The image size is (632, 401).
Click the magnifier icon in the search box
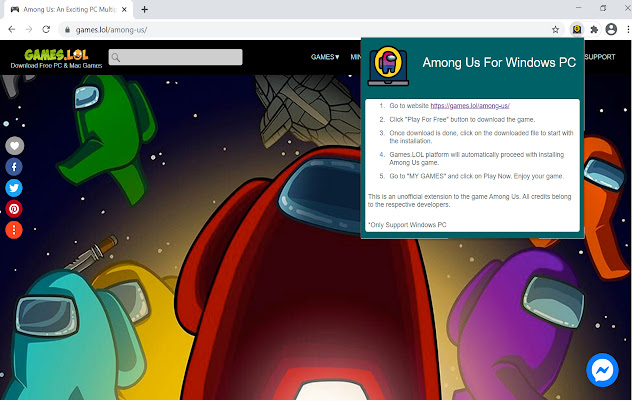pos(116,57)
